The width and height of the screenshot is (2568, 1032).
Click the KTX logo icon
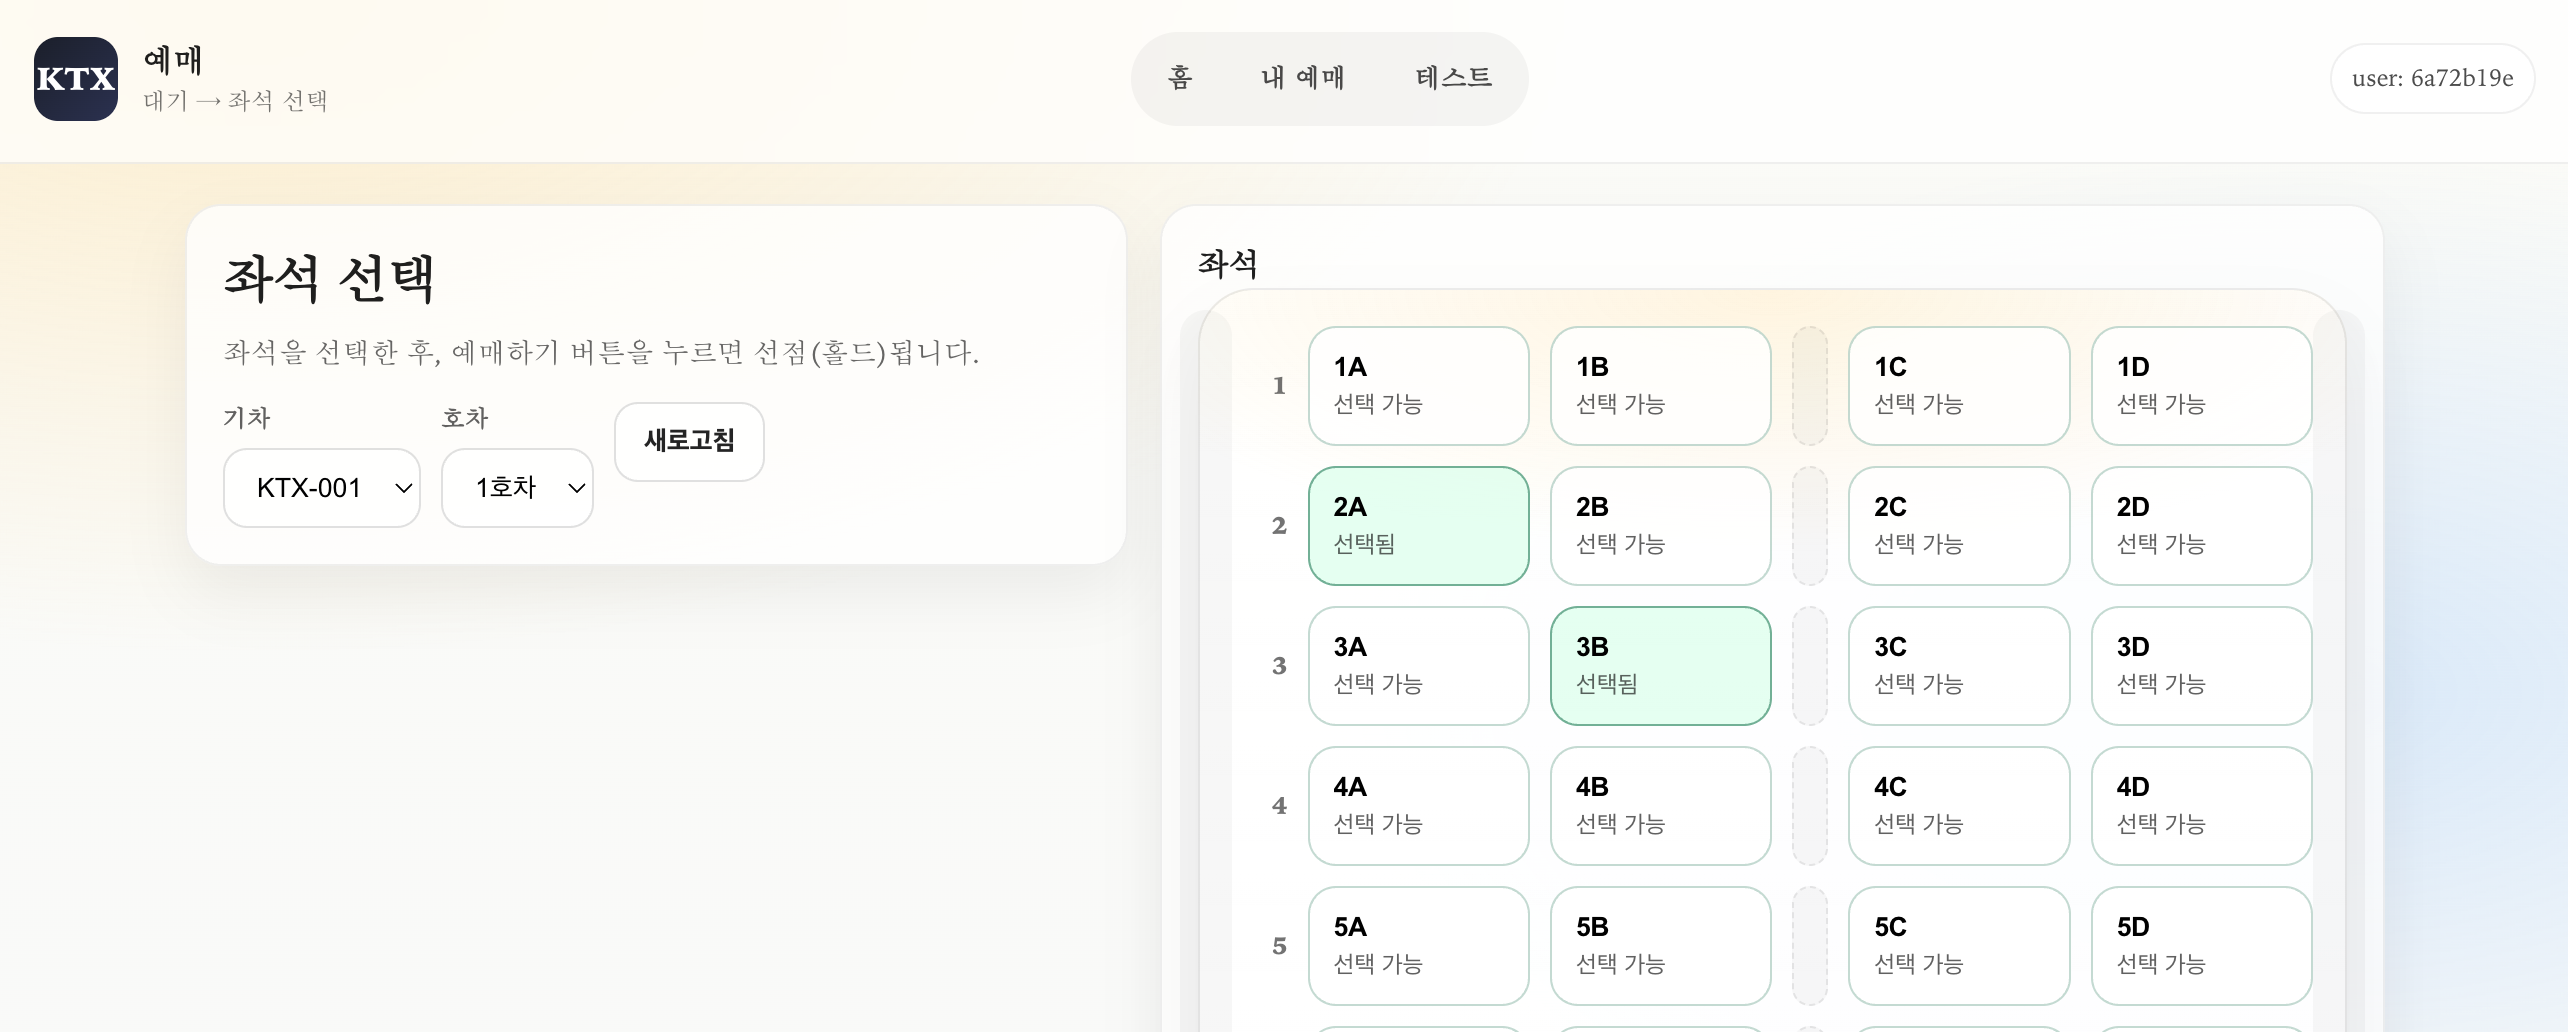coord(76,79)
